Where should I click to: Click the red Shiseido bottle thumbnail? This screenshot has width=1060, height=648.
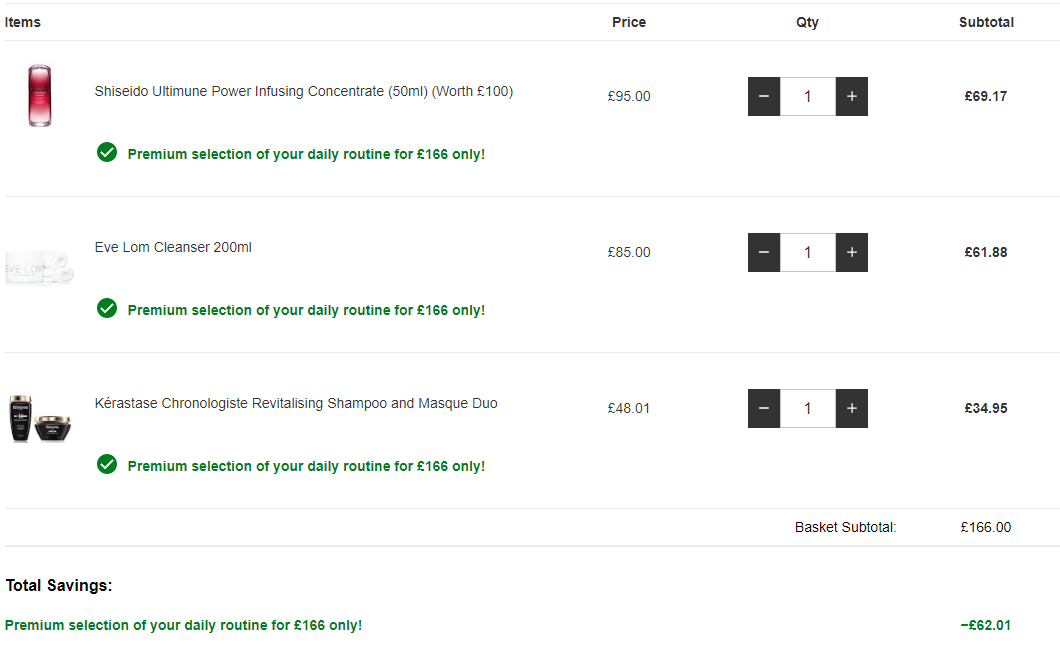pos(40,95)
